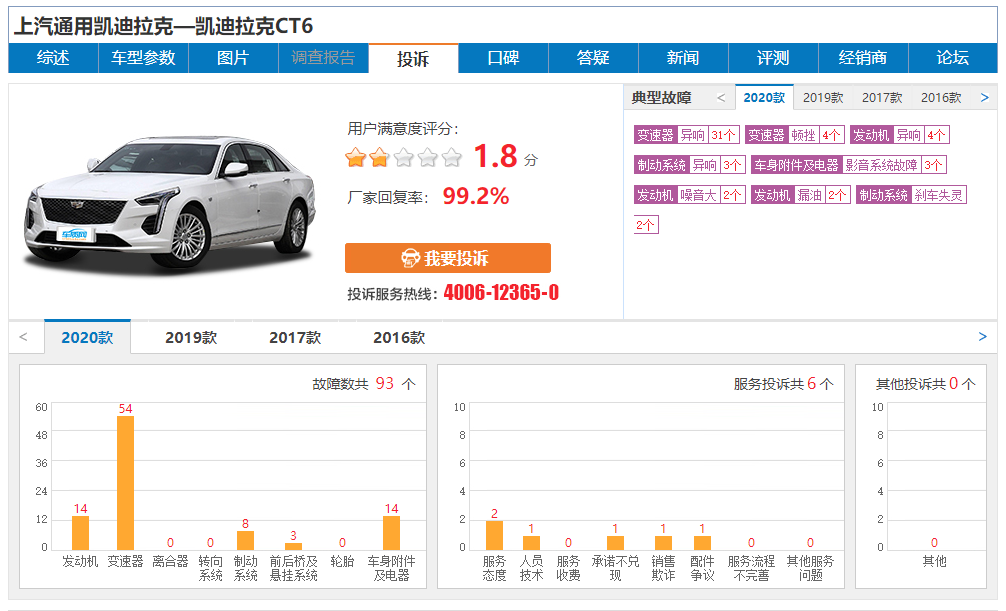The width and height of the screenshot is (1006, 611).
Task: Click the 离合器 axis label
Action: point(170,562)
